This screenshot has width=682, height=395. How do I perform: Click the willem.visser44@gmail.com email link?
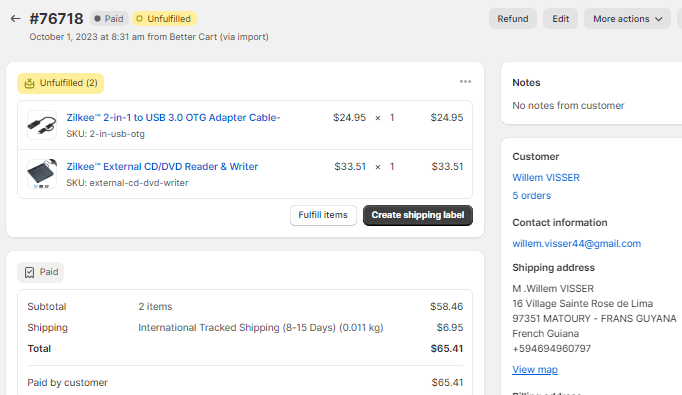[577, 244]
